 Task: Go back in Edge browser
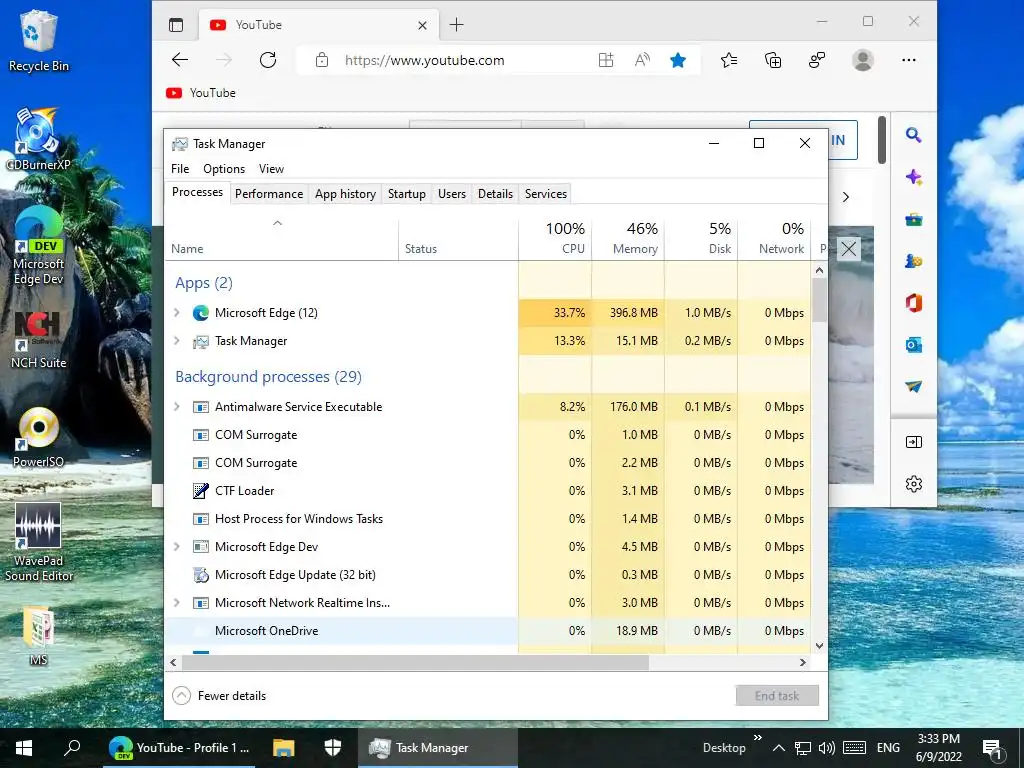coord(180,60)
